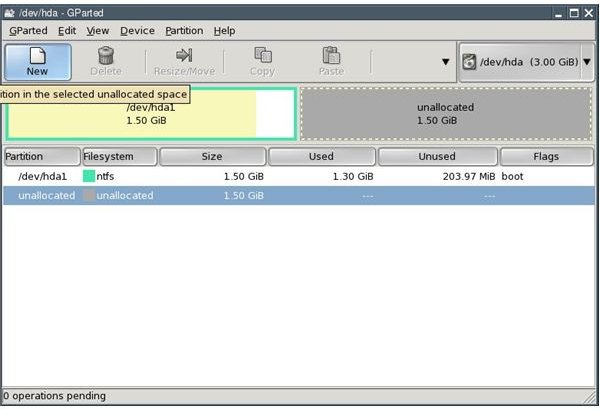The width and height of the screenshot is (600, 417).
Task: Sort by the Used column header
Action: tap(321, 156)
